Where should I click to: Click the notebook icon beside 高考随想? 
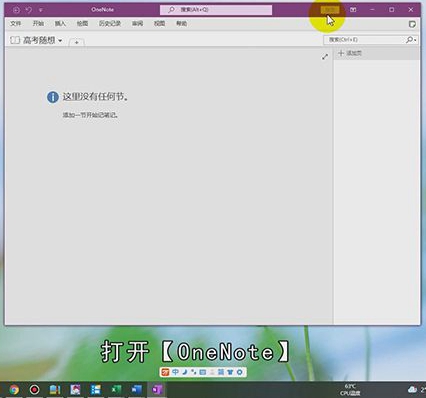point(15,40)
